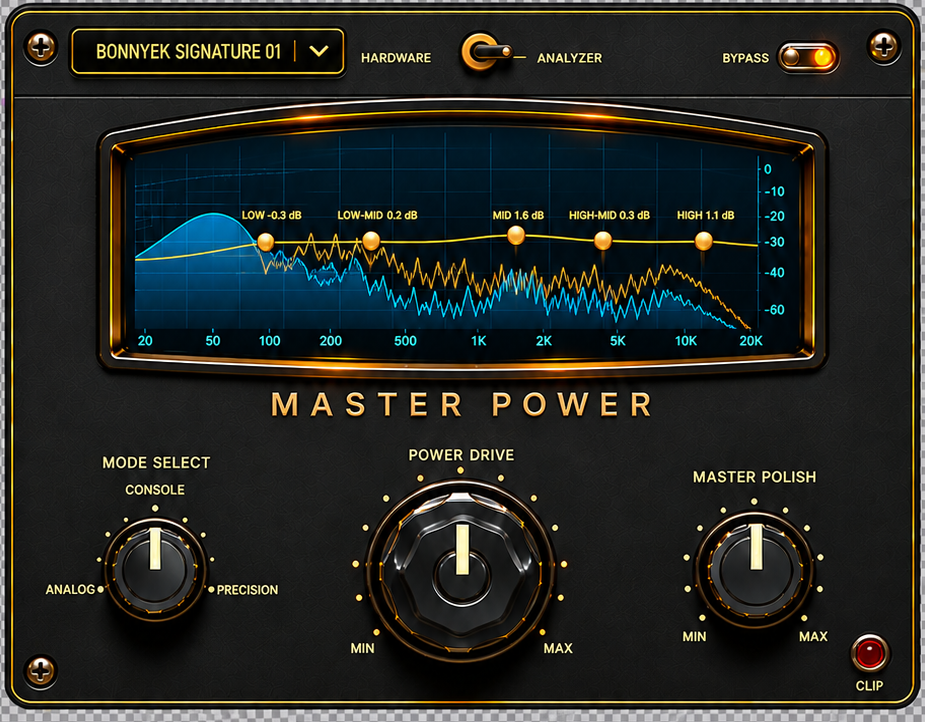Click the -60 dB scale label
The height and width of the screenshot is (722, 925).
coord(775,310)
